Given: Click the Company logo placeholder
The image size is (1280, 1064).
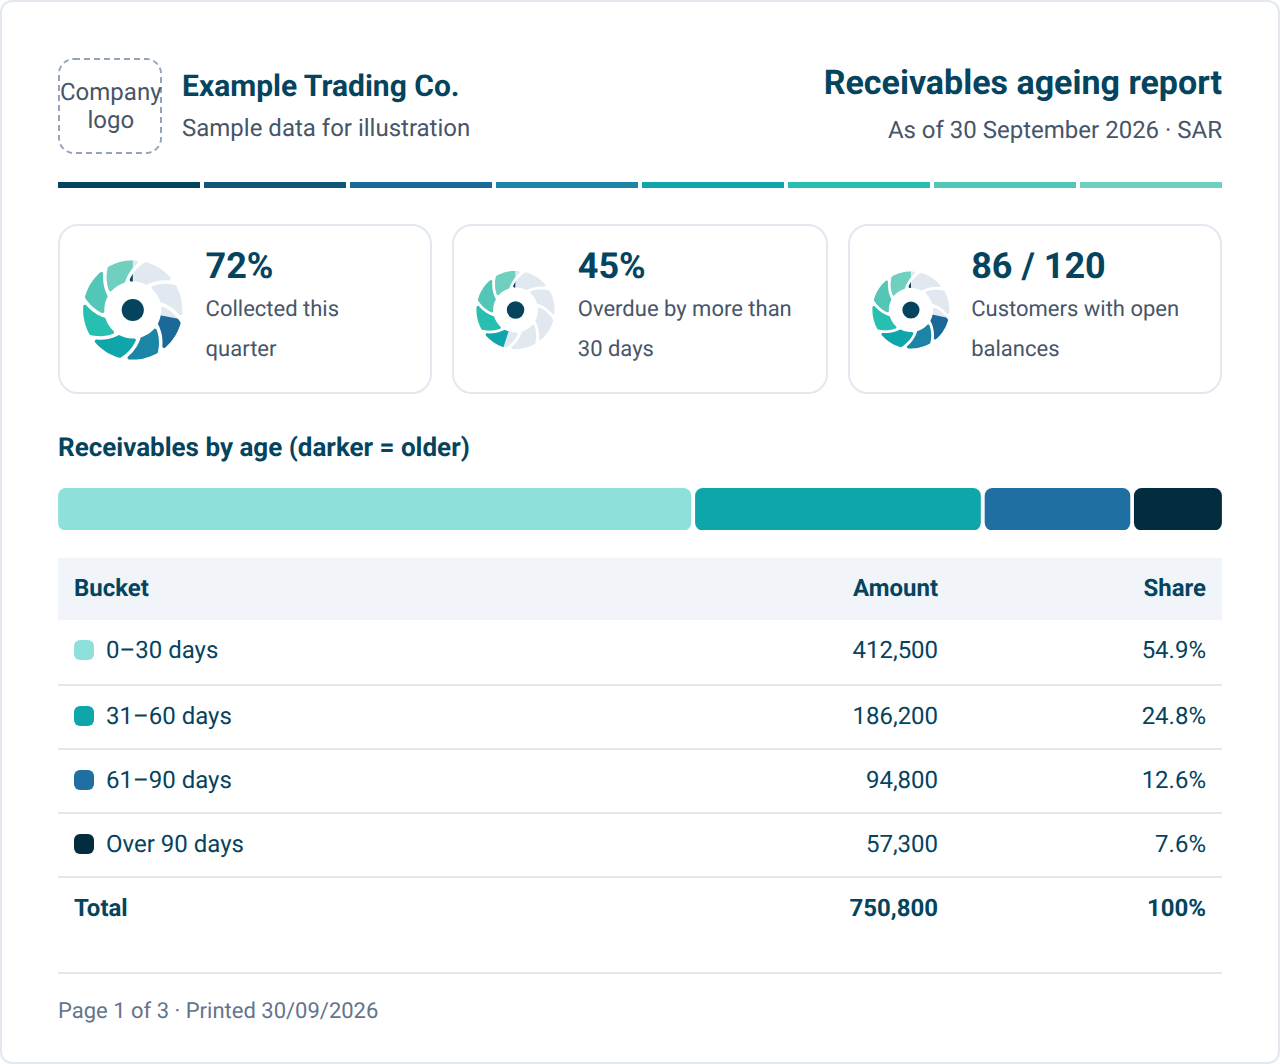Looking at the screenshot, I should click(x=110, y=106).
